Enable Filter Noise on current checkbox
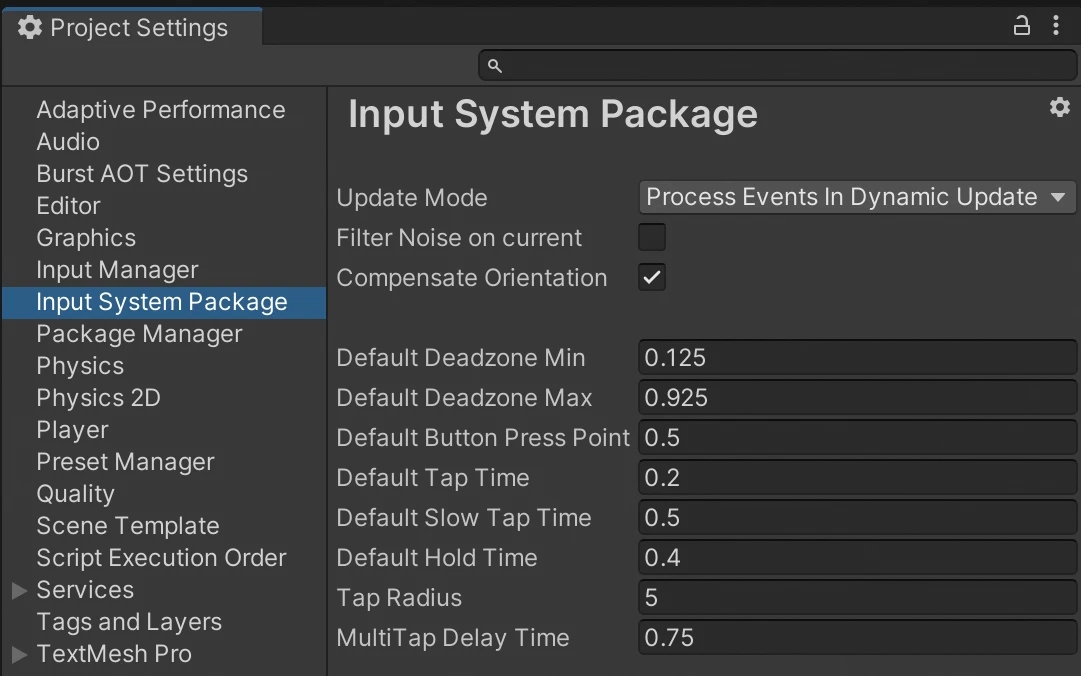Image resolution: width=1081 pixels, height=676 pixels. pyautogui.click(x=652, y=238)
